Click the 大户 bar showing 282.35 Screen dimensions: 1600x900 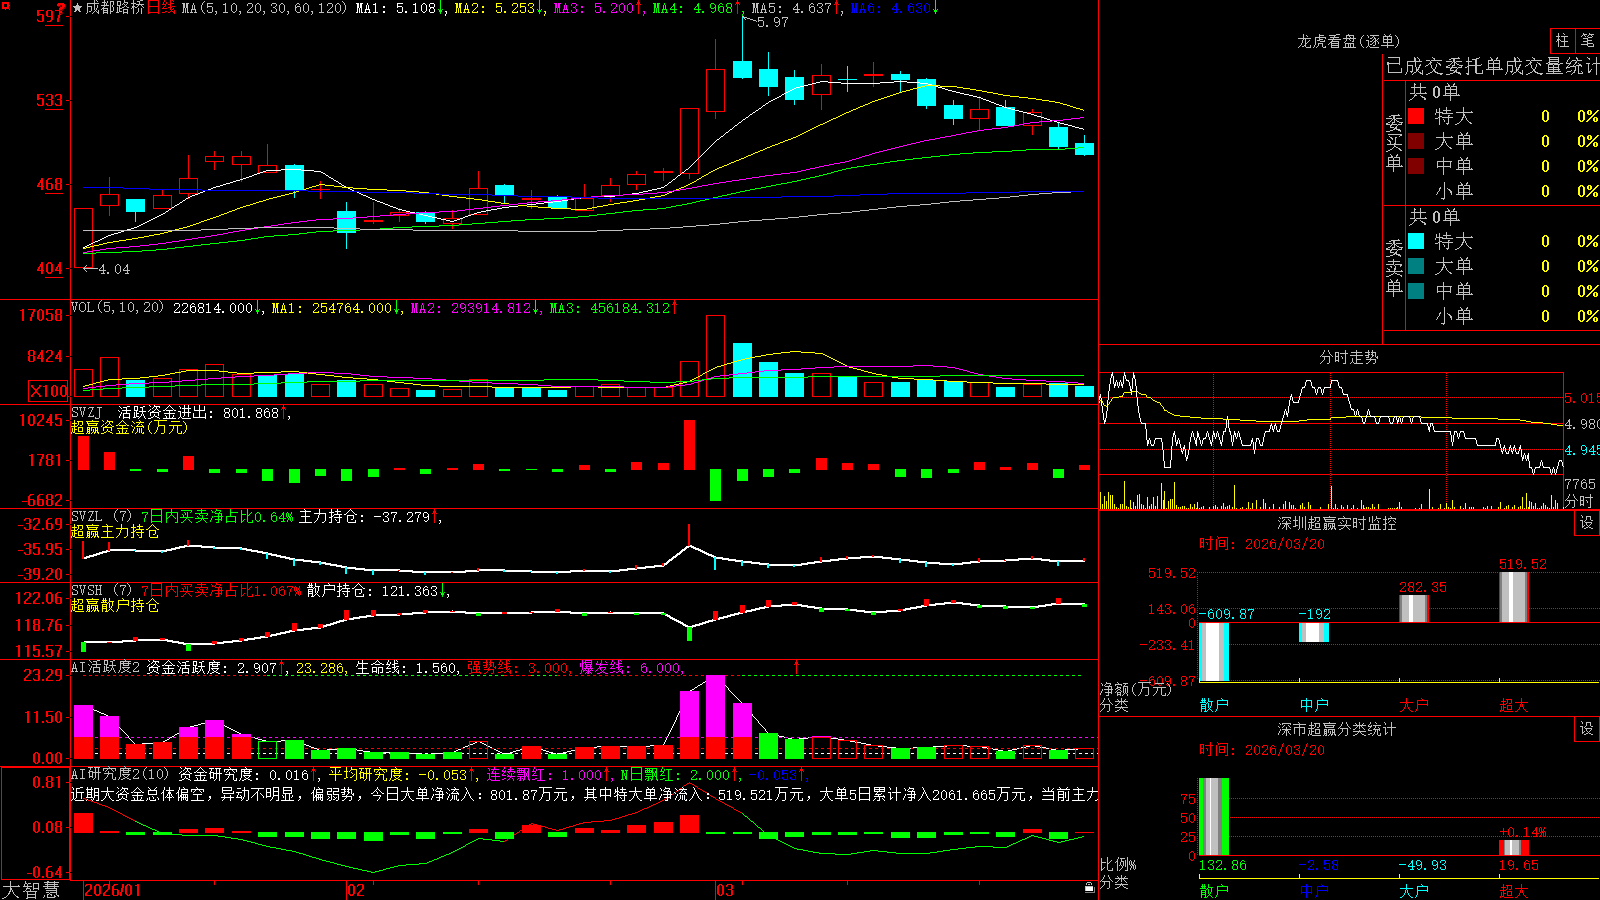coord(1414,608)
